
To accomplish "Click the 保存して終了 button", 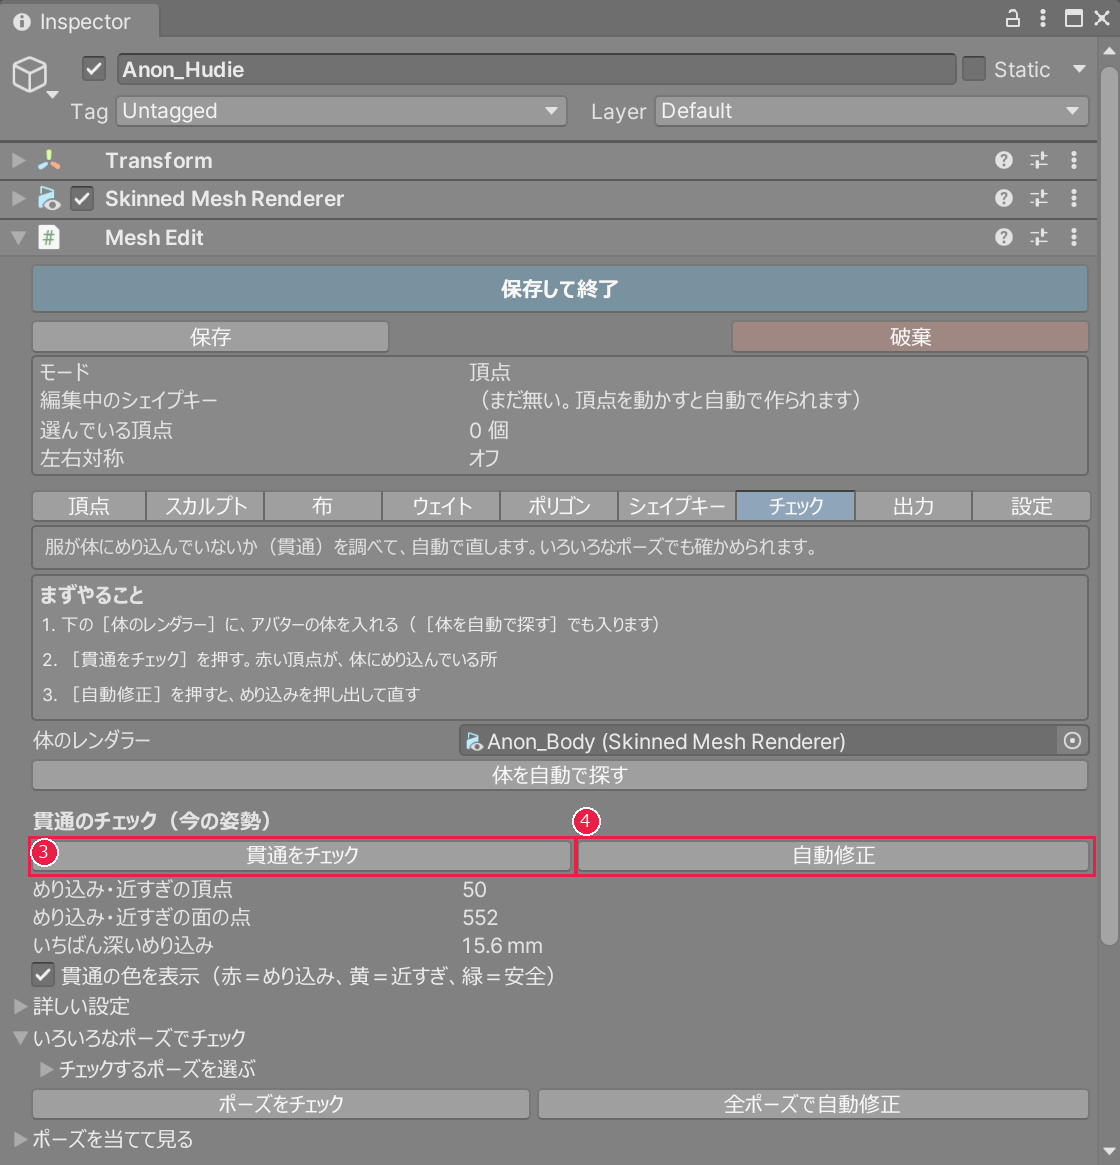I will pos(560,288).
